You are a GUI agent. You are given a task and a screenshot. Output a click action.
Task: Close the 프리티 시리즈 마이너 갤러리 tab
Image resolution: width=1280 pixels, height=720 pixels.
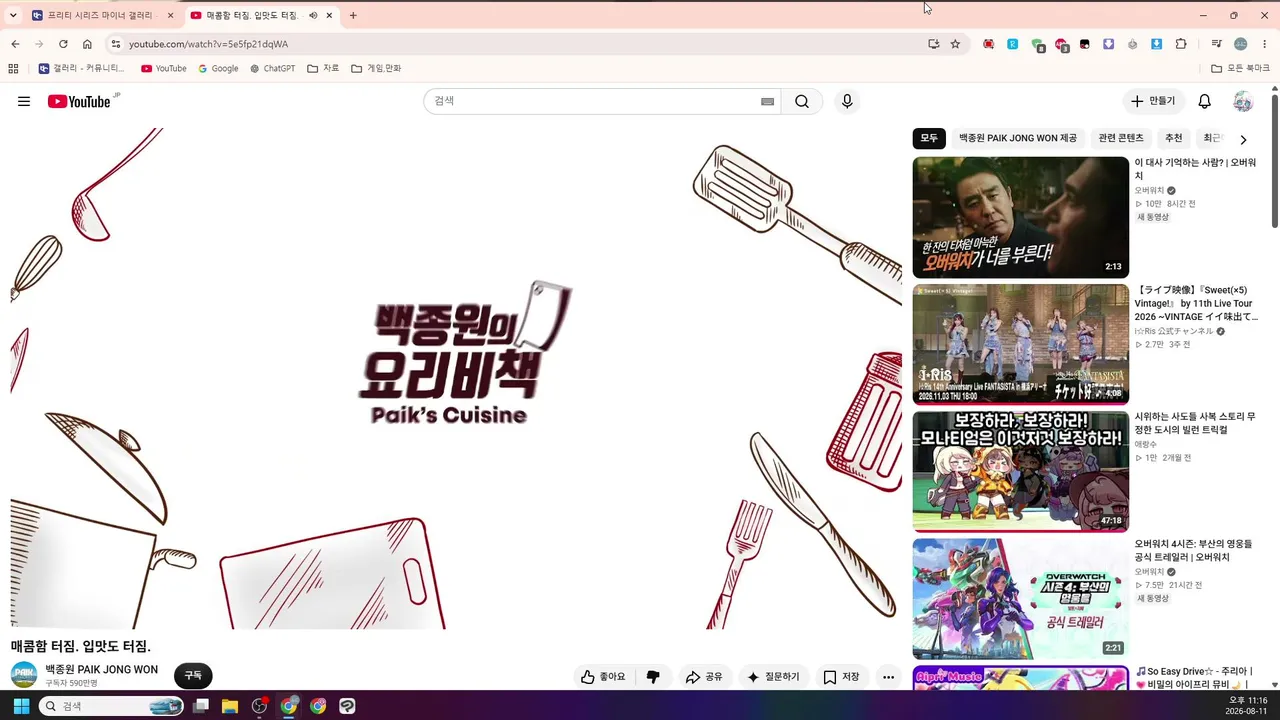pos(170,15)
